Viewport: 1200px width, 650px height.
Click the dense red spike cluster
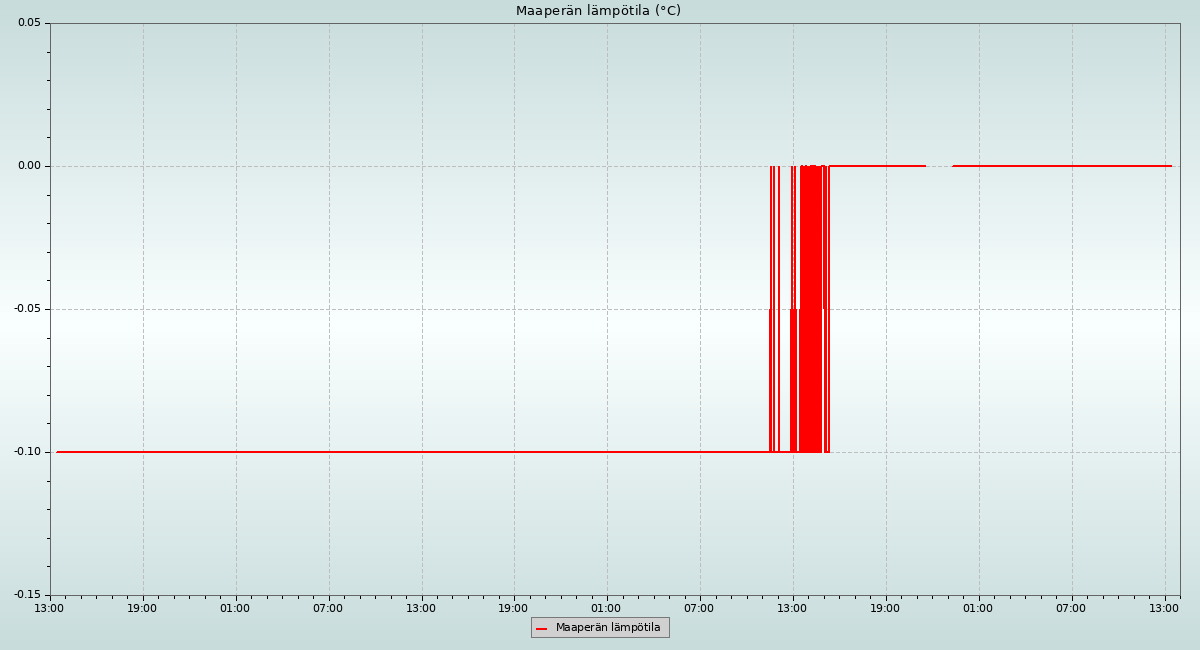pos(811,310)
